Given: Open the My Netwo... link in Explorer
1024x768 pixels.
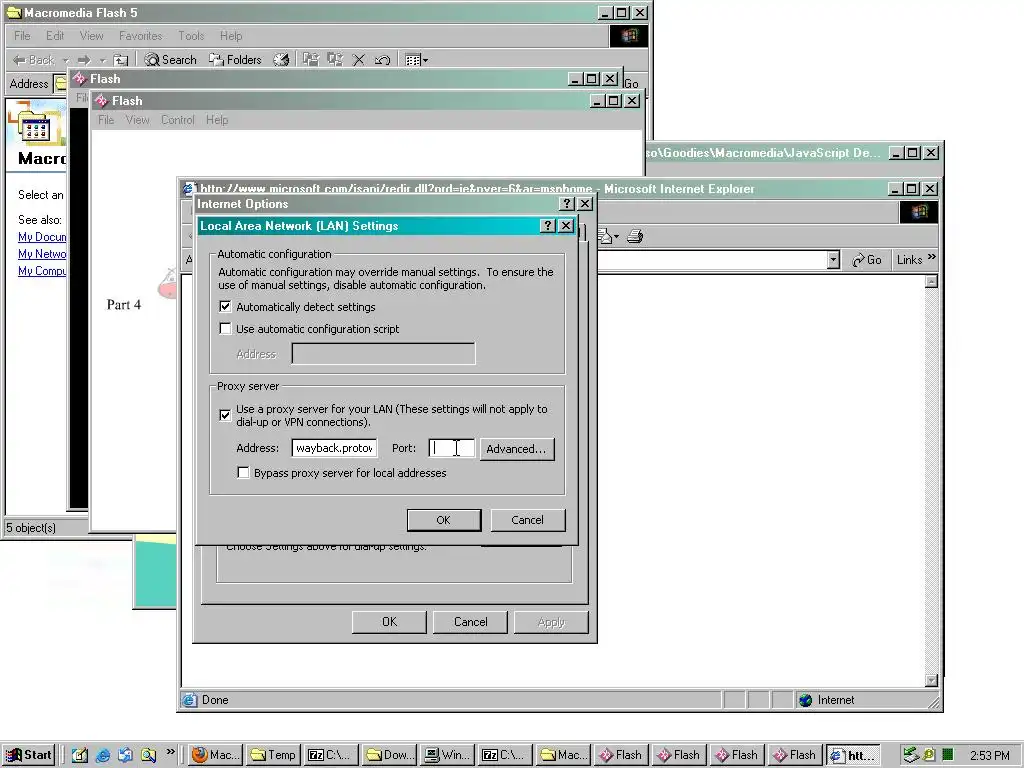Looking at the screenshot, I should tap(42, 254).
